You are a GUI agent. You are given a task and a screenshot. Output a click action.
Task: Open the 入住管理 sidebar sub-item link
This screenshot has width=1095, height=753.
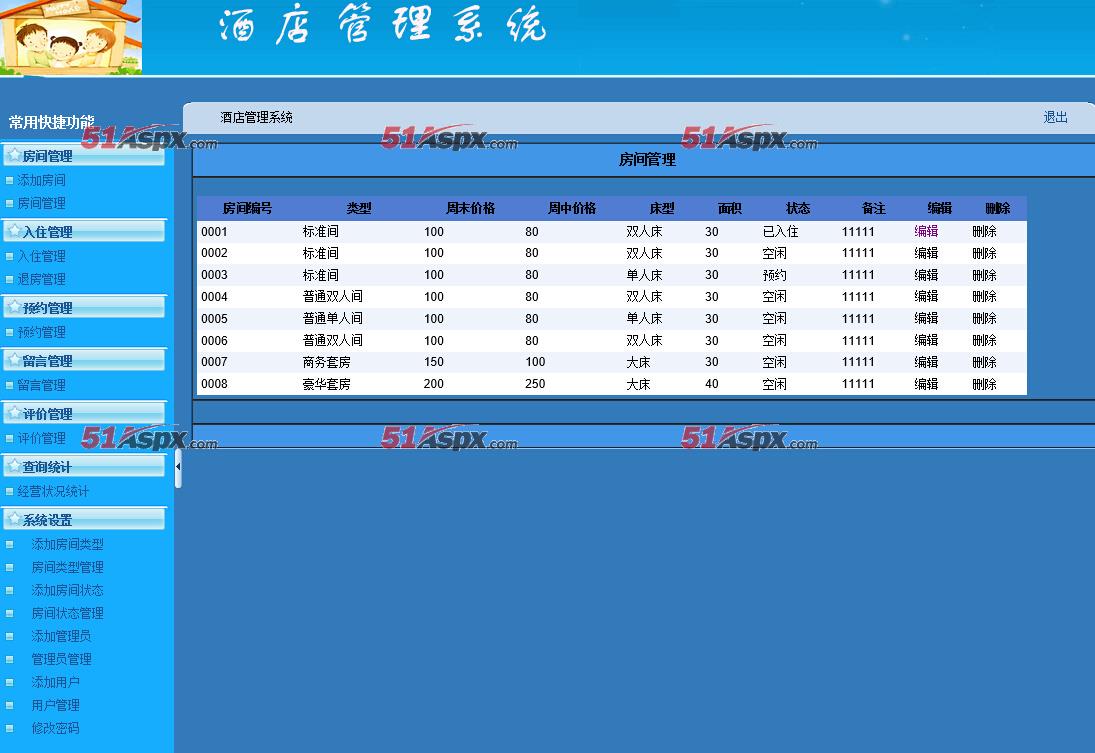pyautogui.click(x=41, y=256)
